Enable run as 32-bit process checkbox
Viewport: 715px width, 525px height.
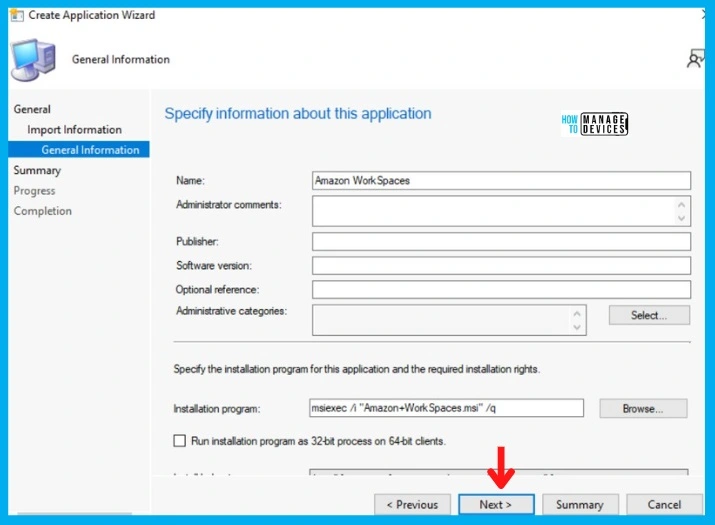pos(180,441)
